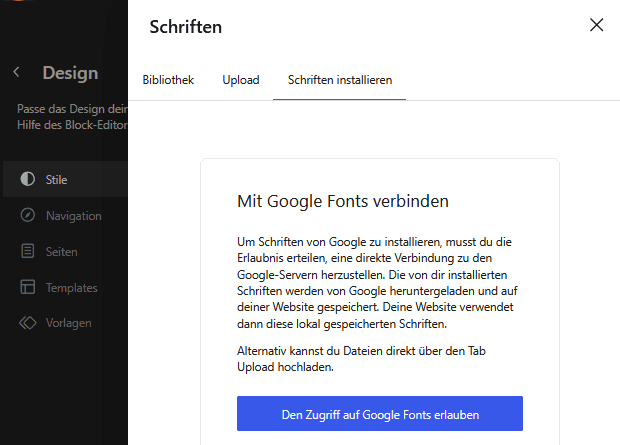Select the Schriften installieren tab

[x=340, y=80]
